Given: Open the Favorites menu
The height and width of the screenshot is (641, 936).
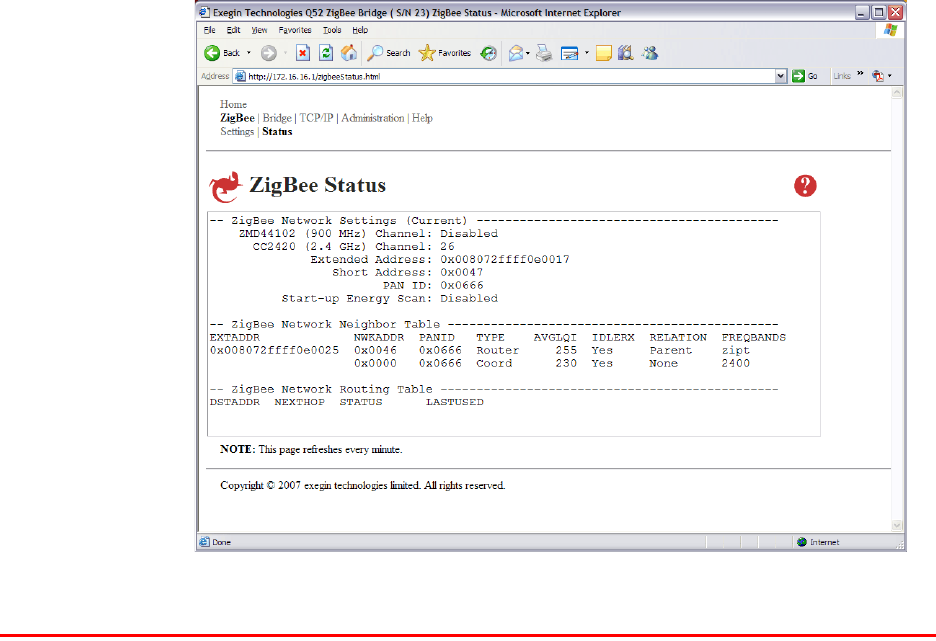Looking at the screenshot, I should (295, 30).
